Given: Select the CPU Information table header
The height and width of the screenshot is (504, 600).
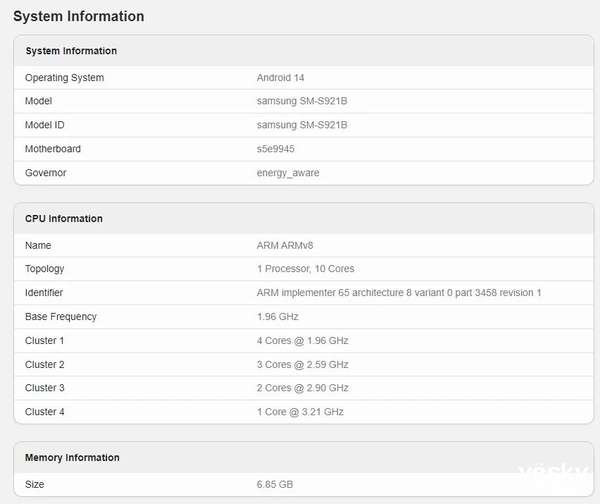Looking at the screenshot, I should pyautogui.click(x=64, y=219).
